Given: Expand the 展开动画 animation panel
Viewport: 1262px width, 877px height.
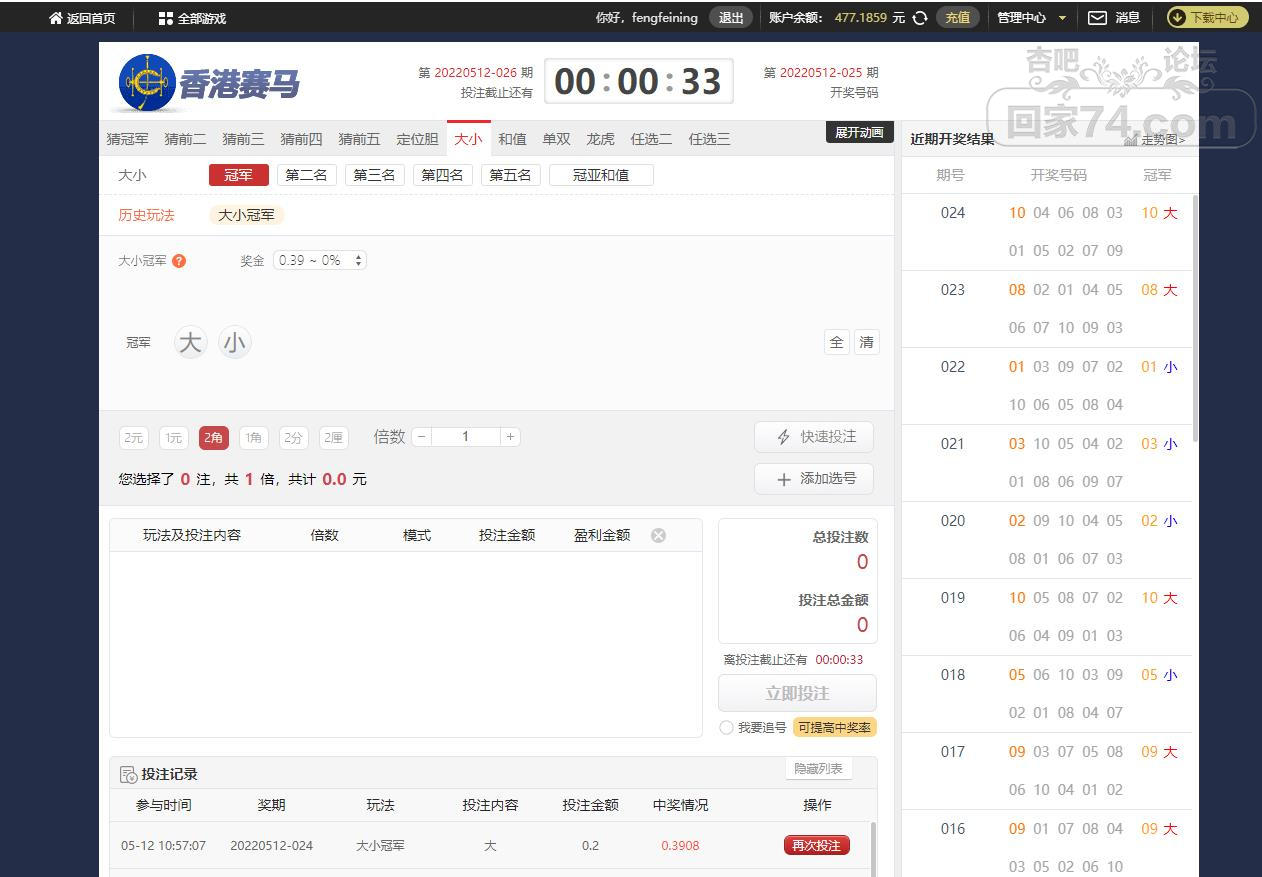Looking at the screenshot, I should click(x=859, y=133).
